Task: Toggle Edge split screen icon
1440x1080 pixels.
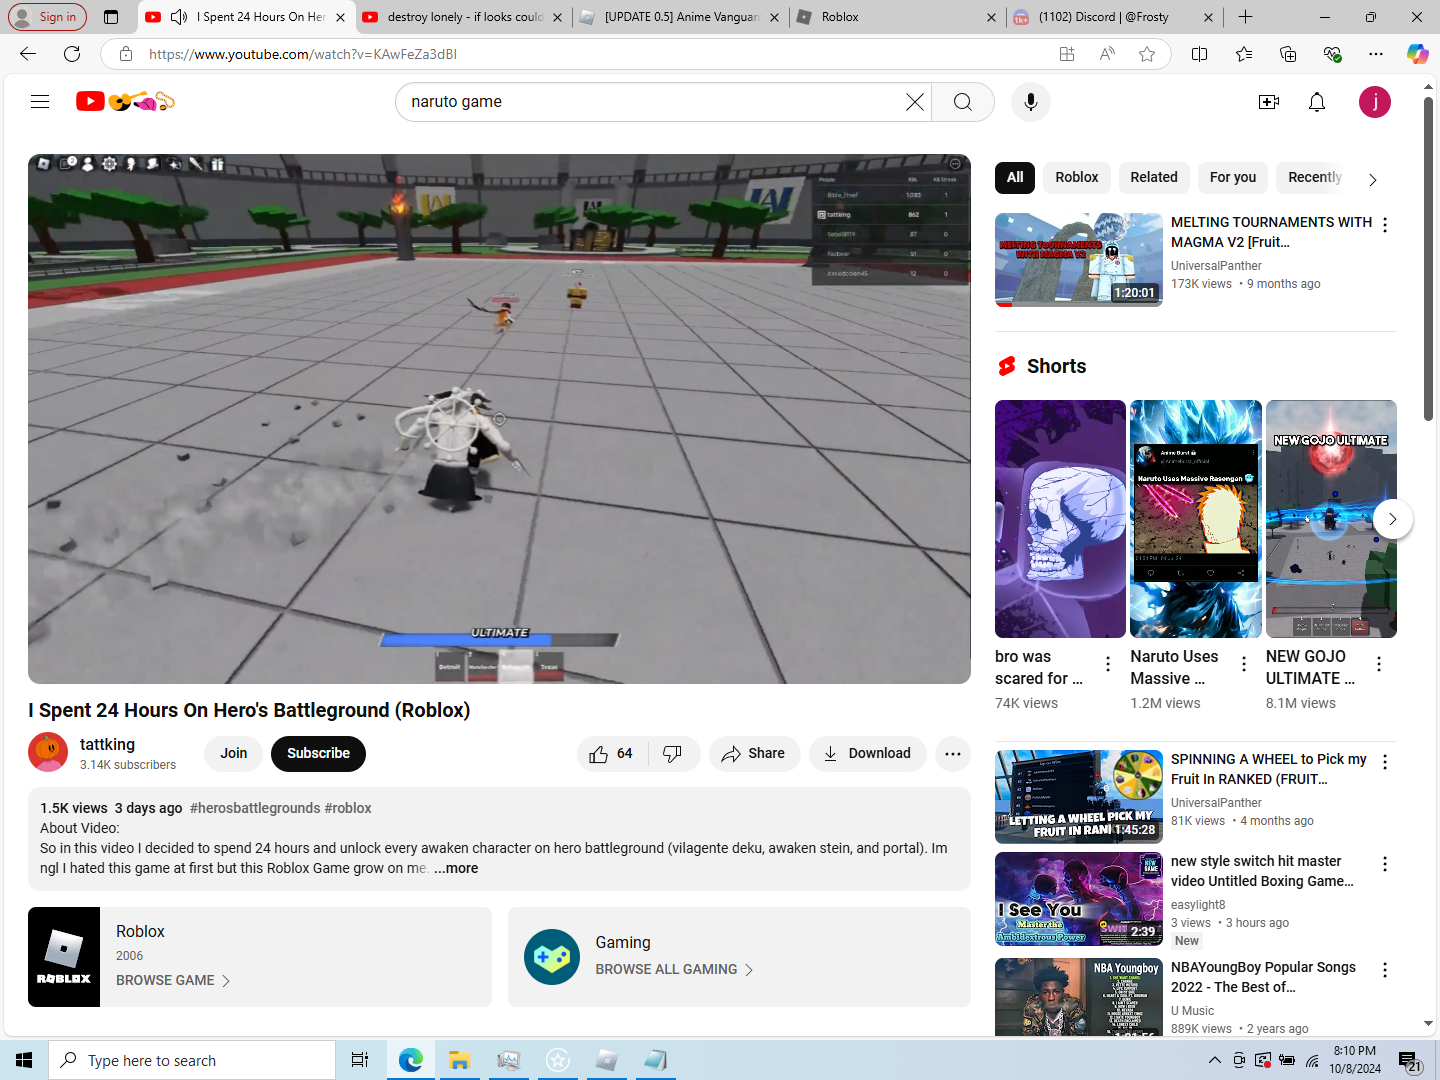Action: tap(1200, 54)
